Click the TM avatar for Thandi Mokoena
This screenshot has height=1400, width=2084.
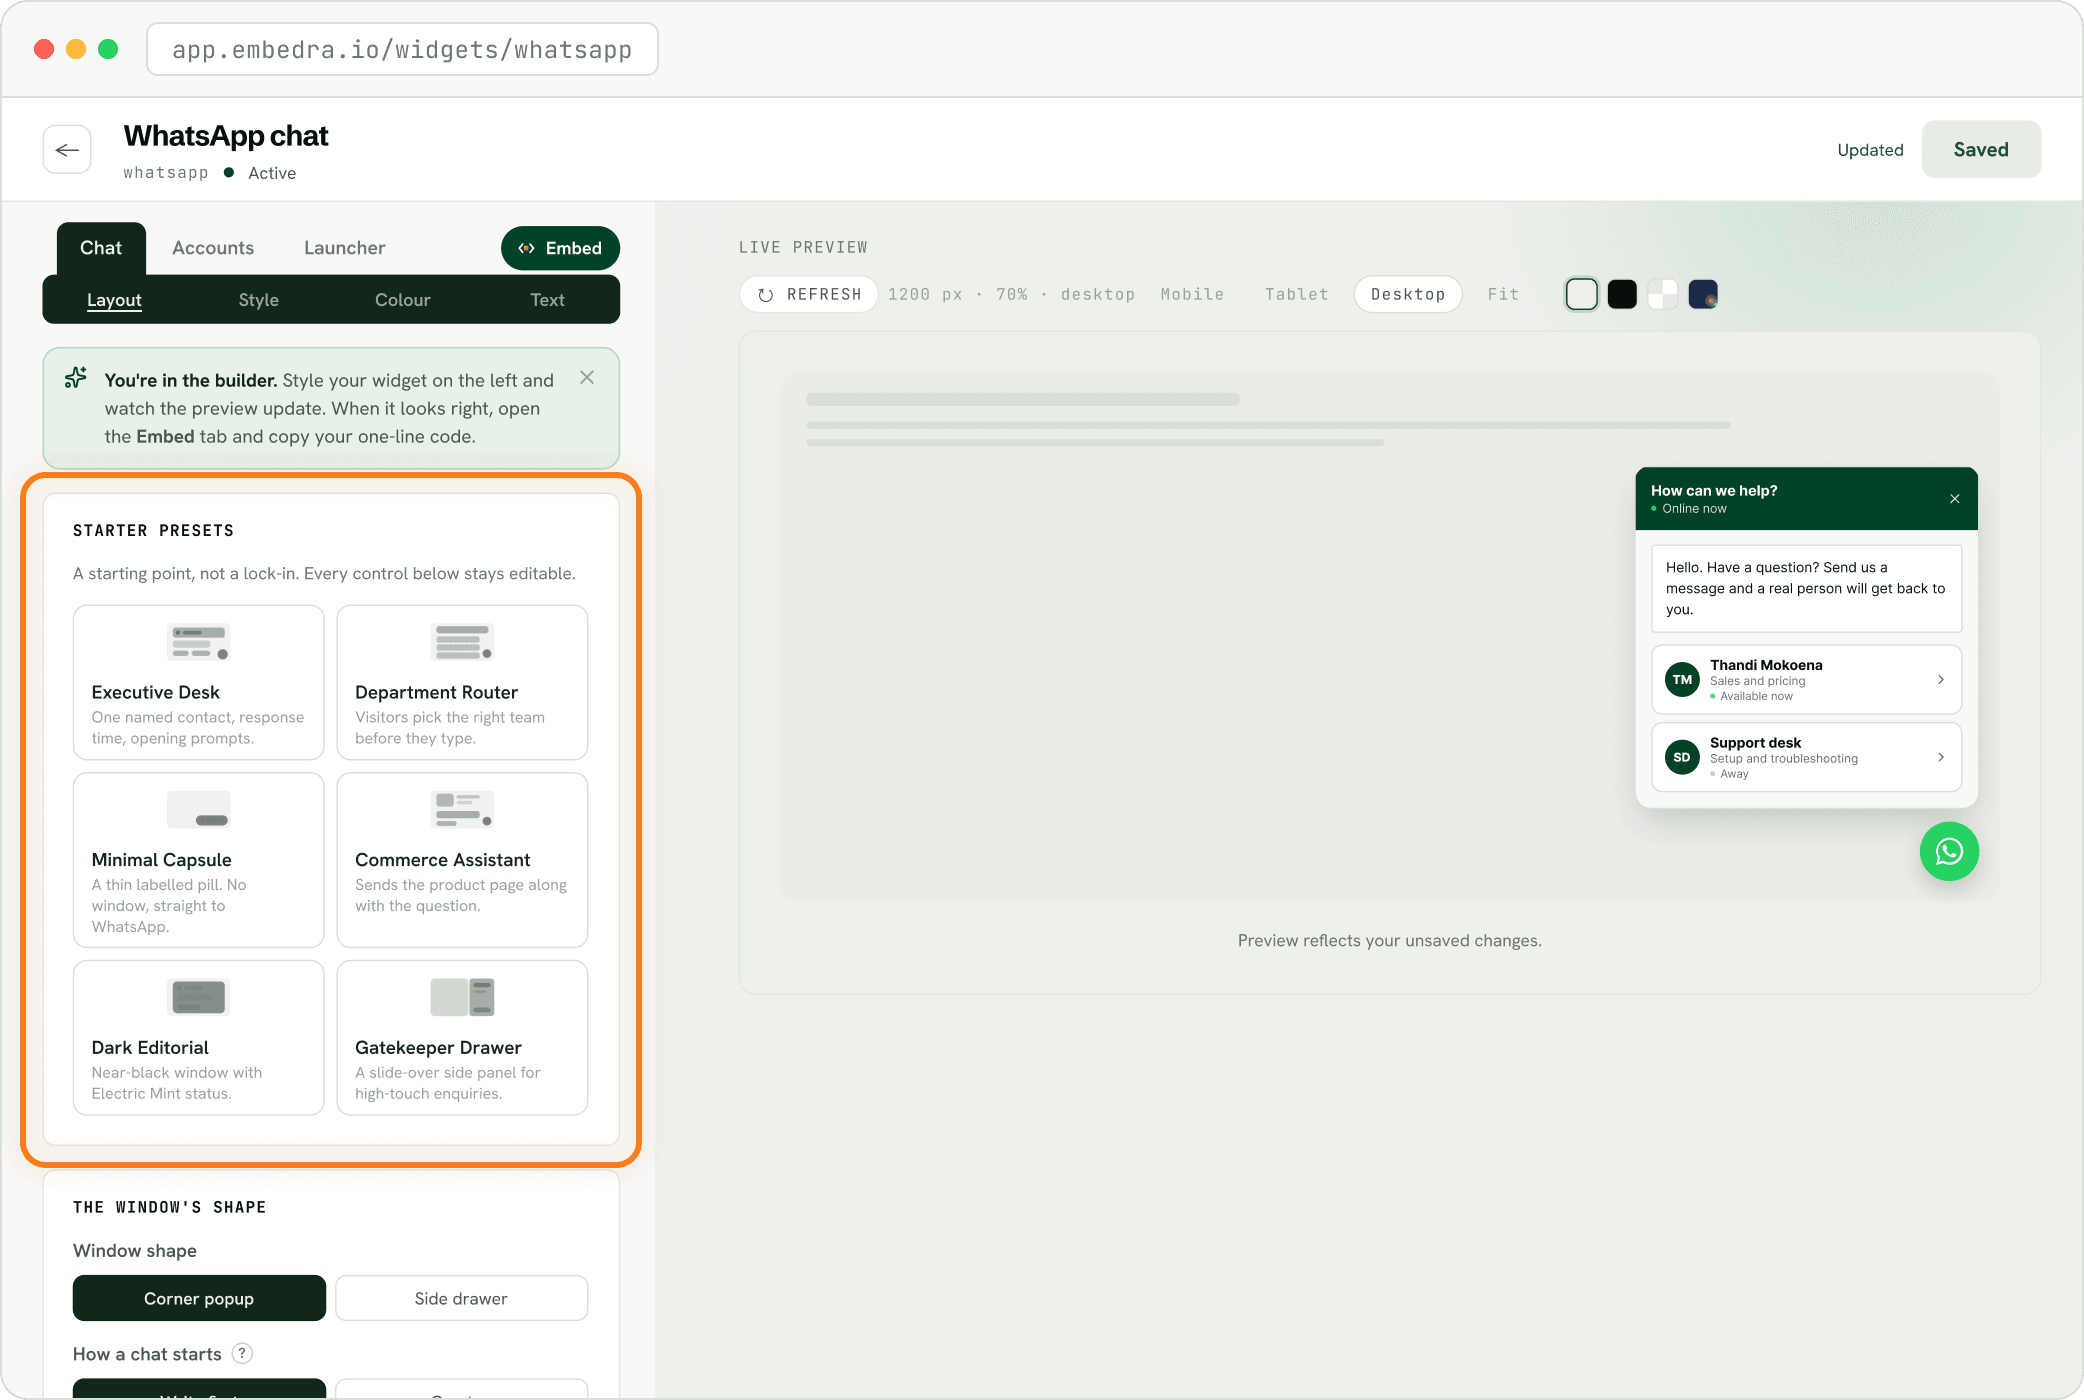[1682, 680]
